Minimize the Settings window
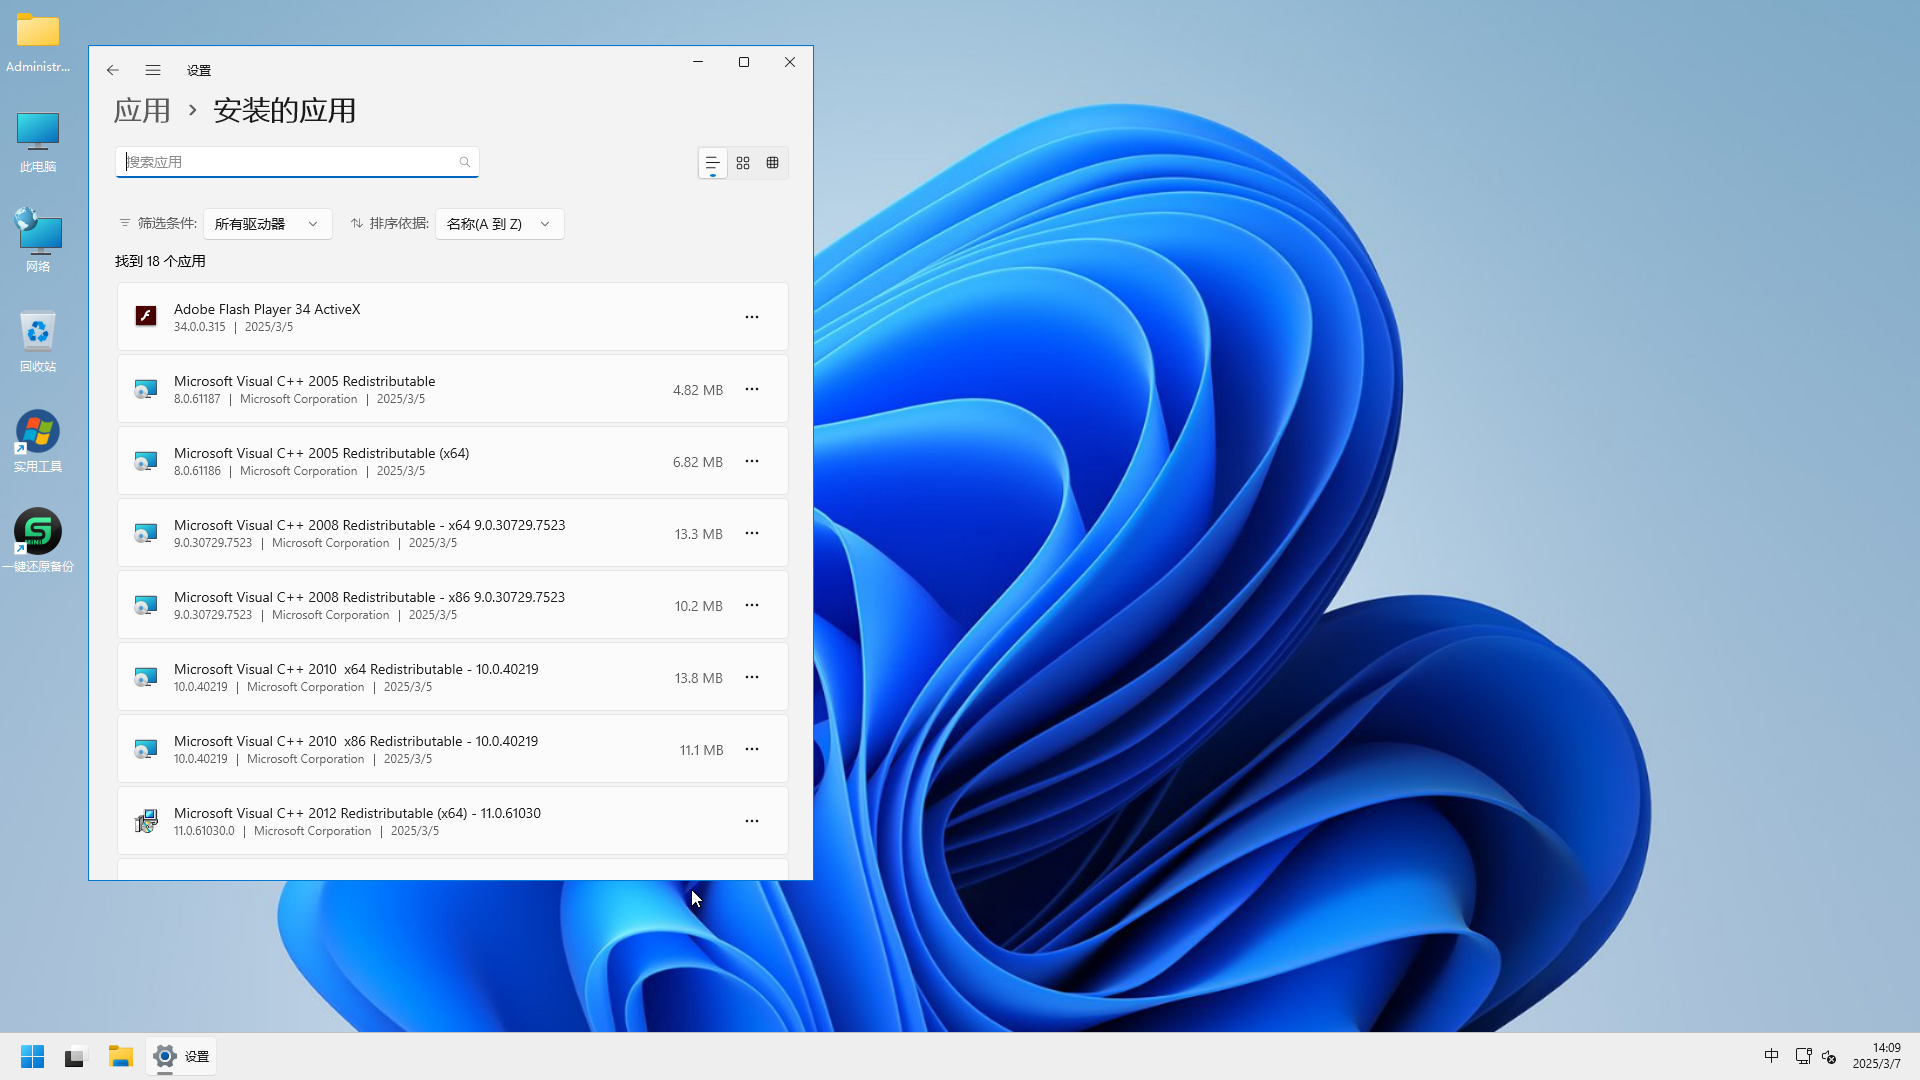Image resolution: width=1920 pixels, height=1080 pixels. coord(698,62)
